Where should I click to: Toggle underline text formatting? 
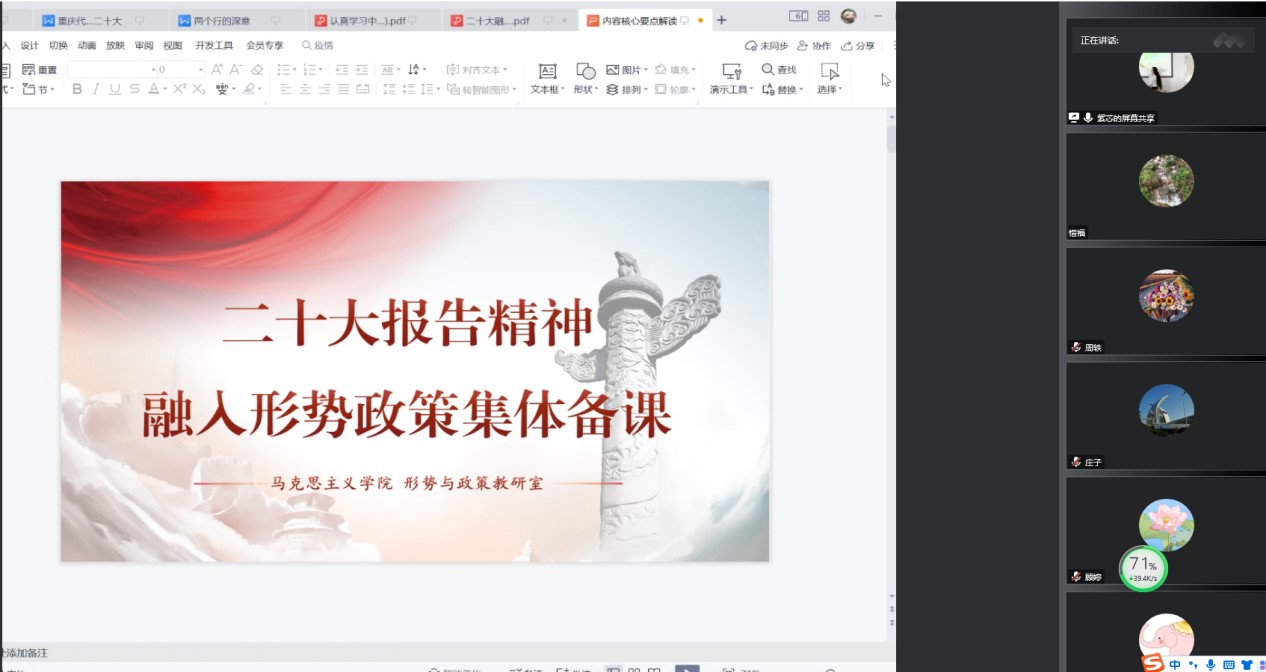[x=114, y=89]
